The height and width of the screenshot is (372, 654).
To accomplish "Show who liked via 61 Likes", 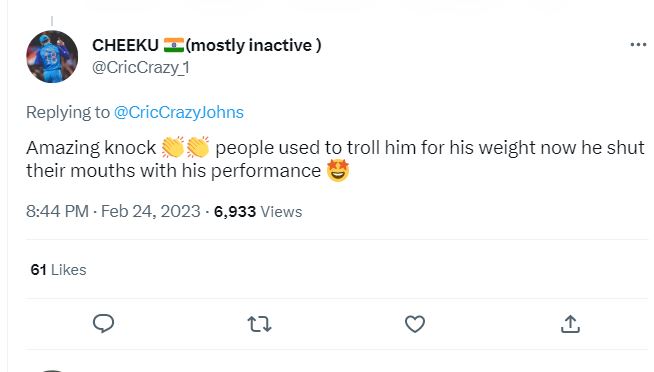I will (x=58, y=270).
